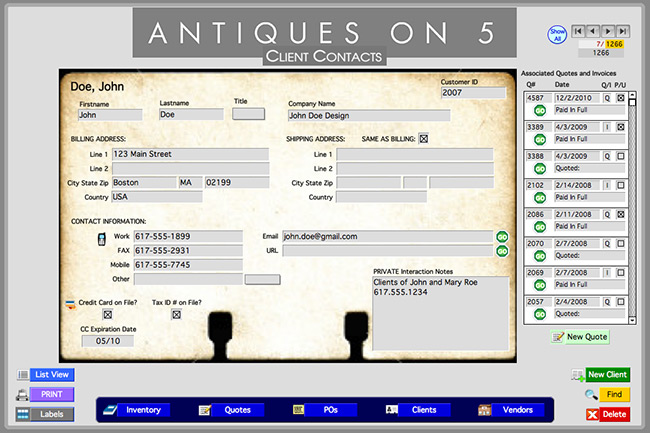Toggle P/U checkbox for quote 4587
This screenshot has height=433, width=650.
pyautogui.click(x=621, y=98)
